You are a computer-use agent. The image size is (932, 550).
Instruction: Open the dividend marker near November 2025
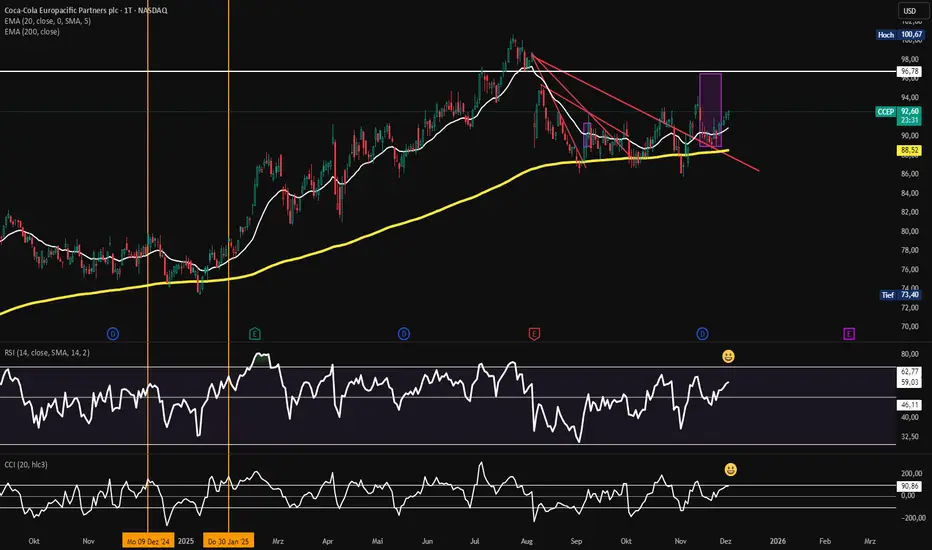coord(702,334)
